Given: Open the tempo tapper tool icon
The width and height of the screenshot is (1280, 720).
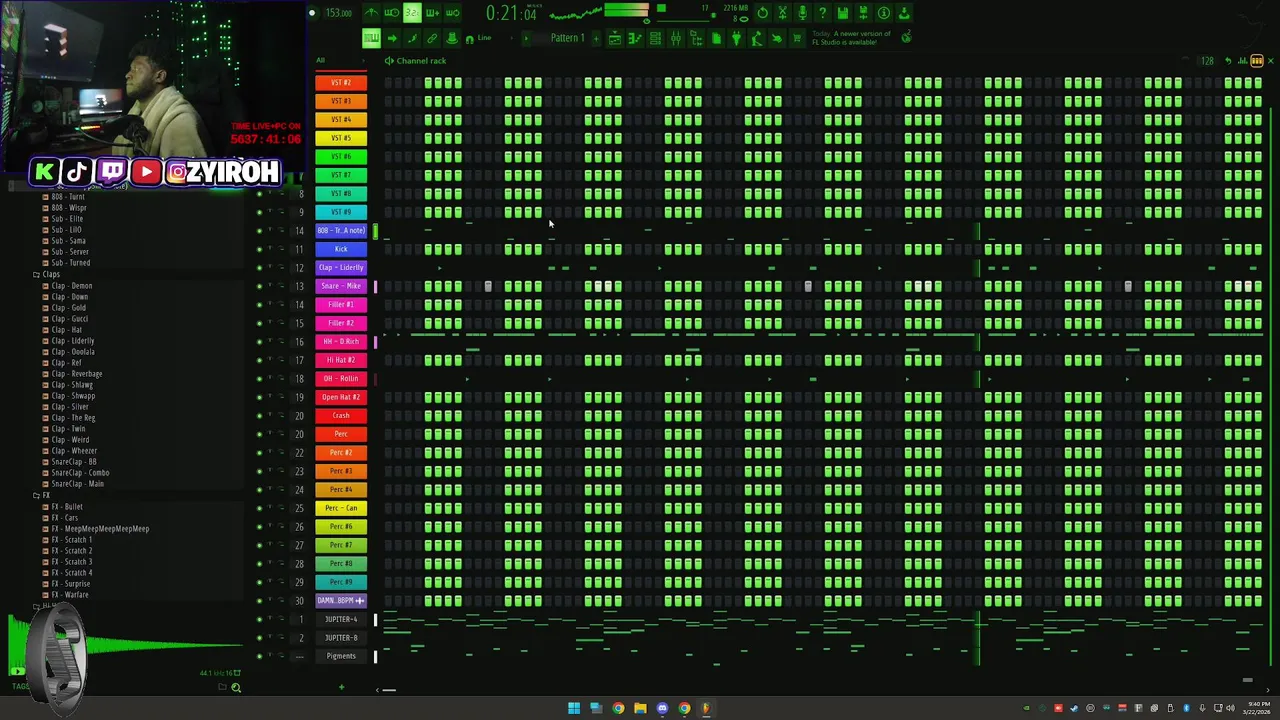Looking at the screenshot, I should pyautogui.click(x=756, y=38).
